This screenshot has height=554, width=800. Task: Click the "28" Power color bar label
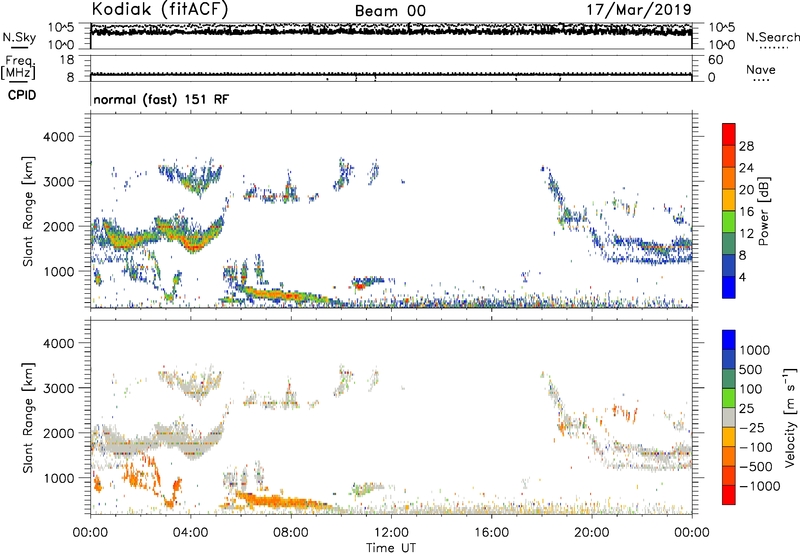coord(746,146)
